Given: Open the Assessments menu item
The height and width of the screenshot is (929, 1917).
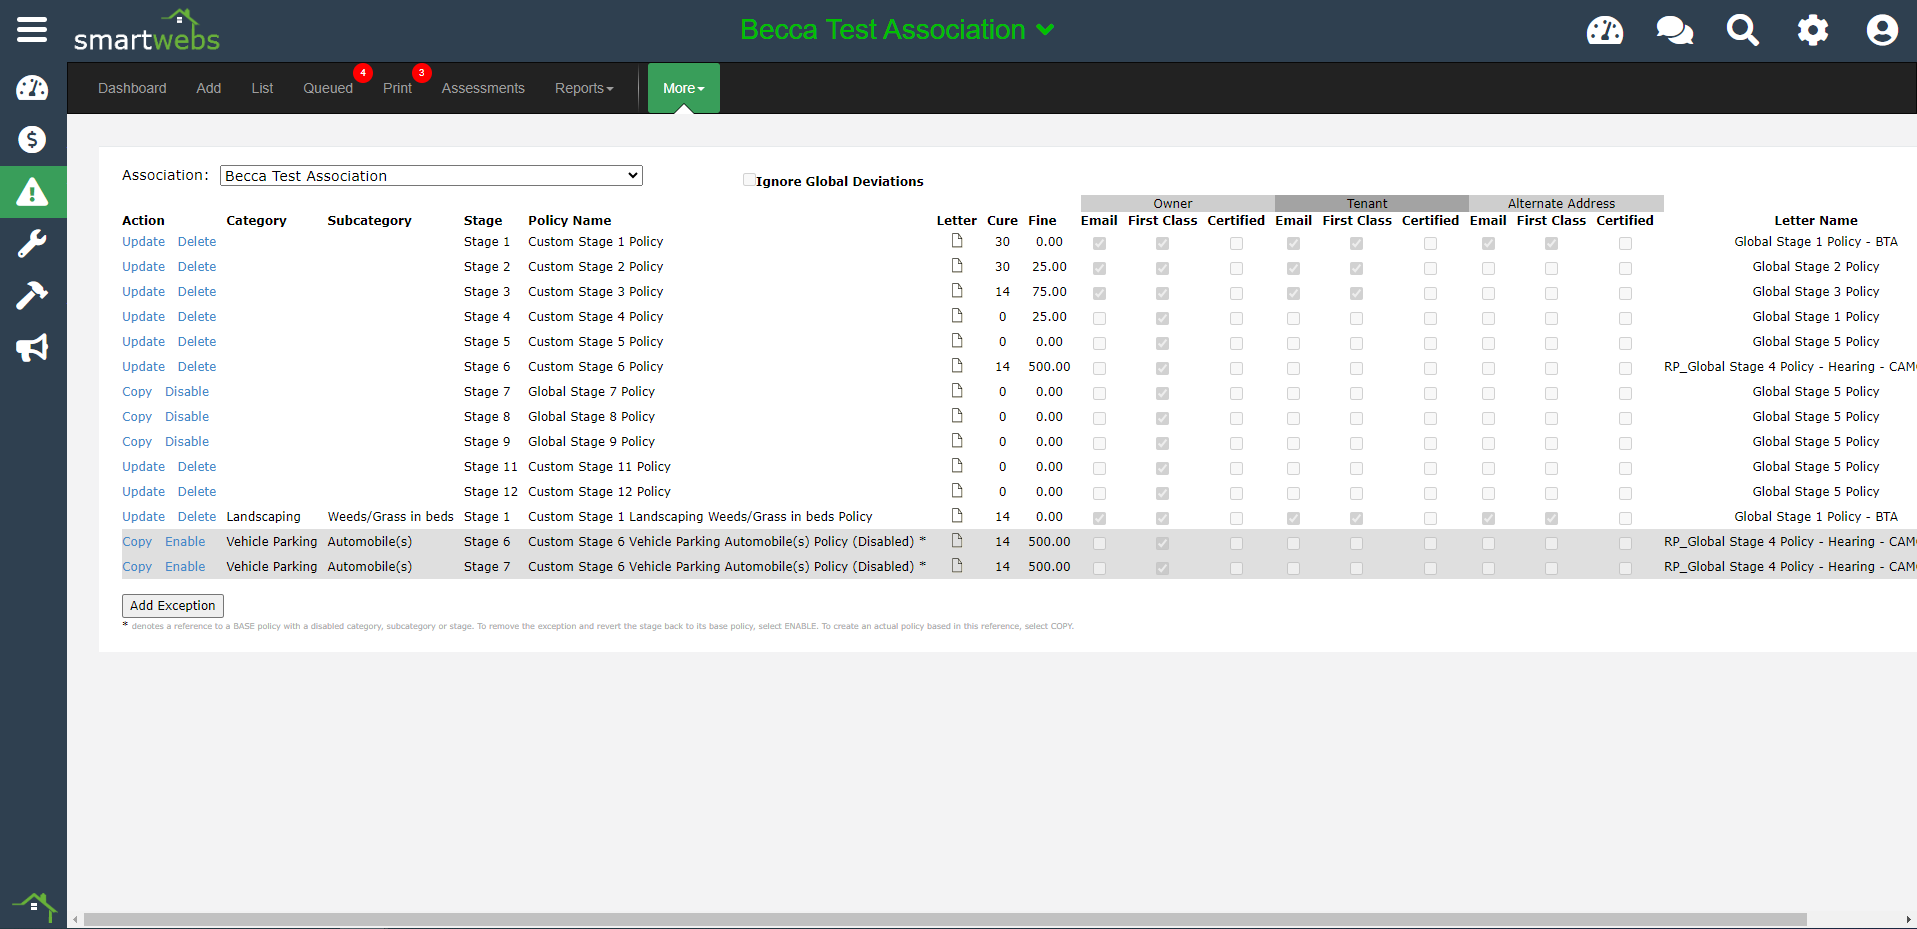Looking at the screenshot, I should (483, 88).
